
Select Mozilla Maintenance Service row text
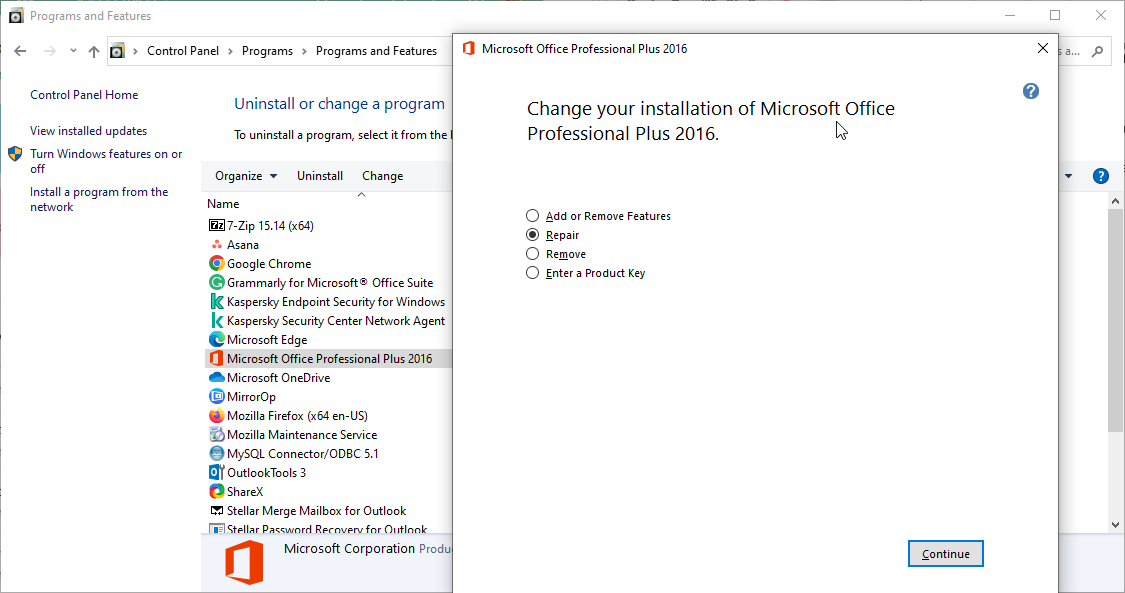pyautogui.click(x=302, y=435)
